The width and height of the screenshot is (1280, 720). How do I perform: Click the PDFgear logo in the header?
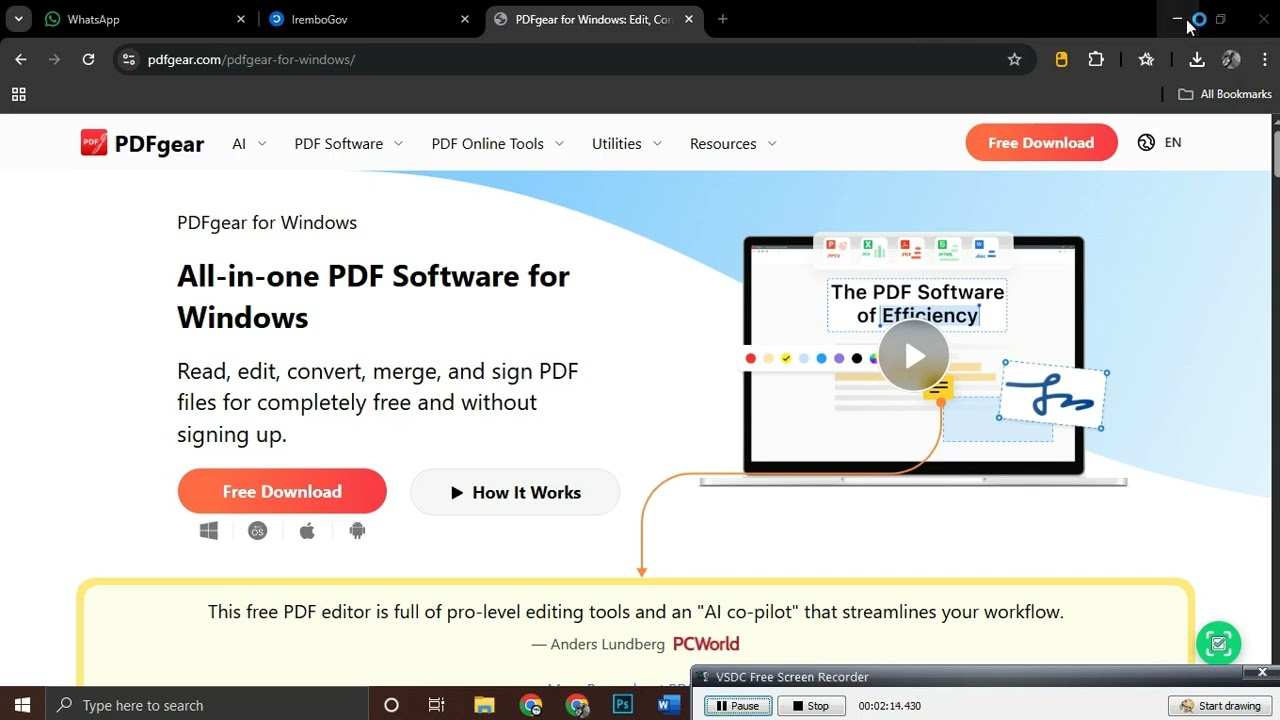pyautogui.click(x=142, y=143)
